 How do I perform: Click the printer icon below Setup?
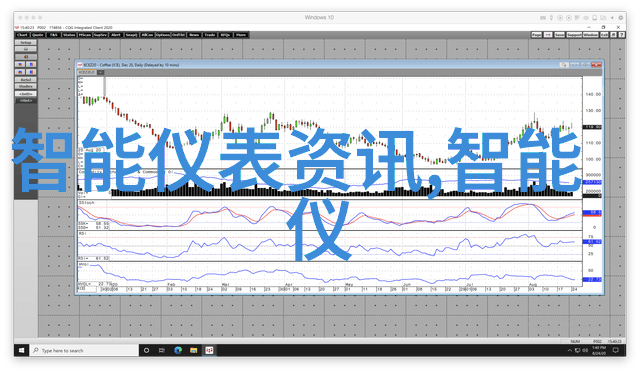[26, 49]
